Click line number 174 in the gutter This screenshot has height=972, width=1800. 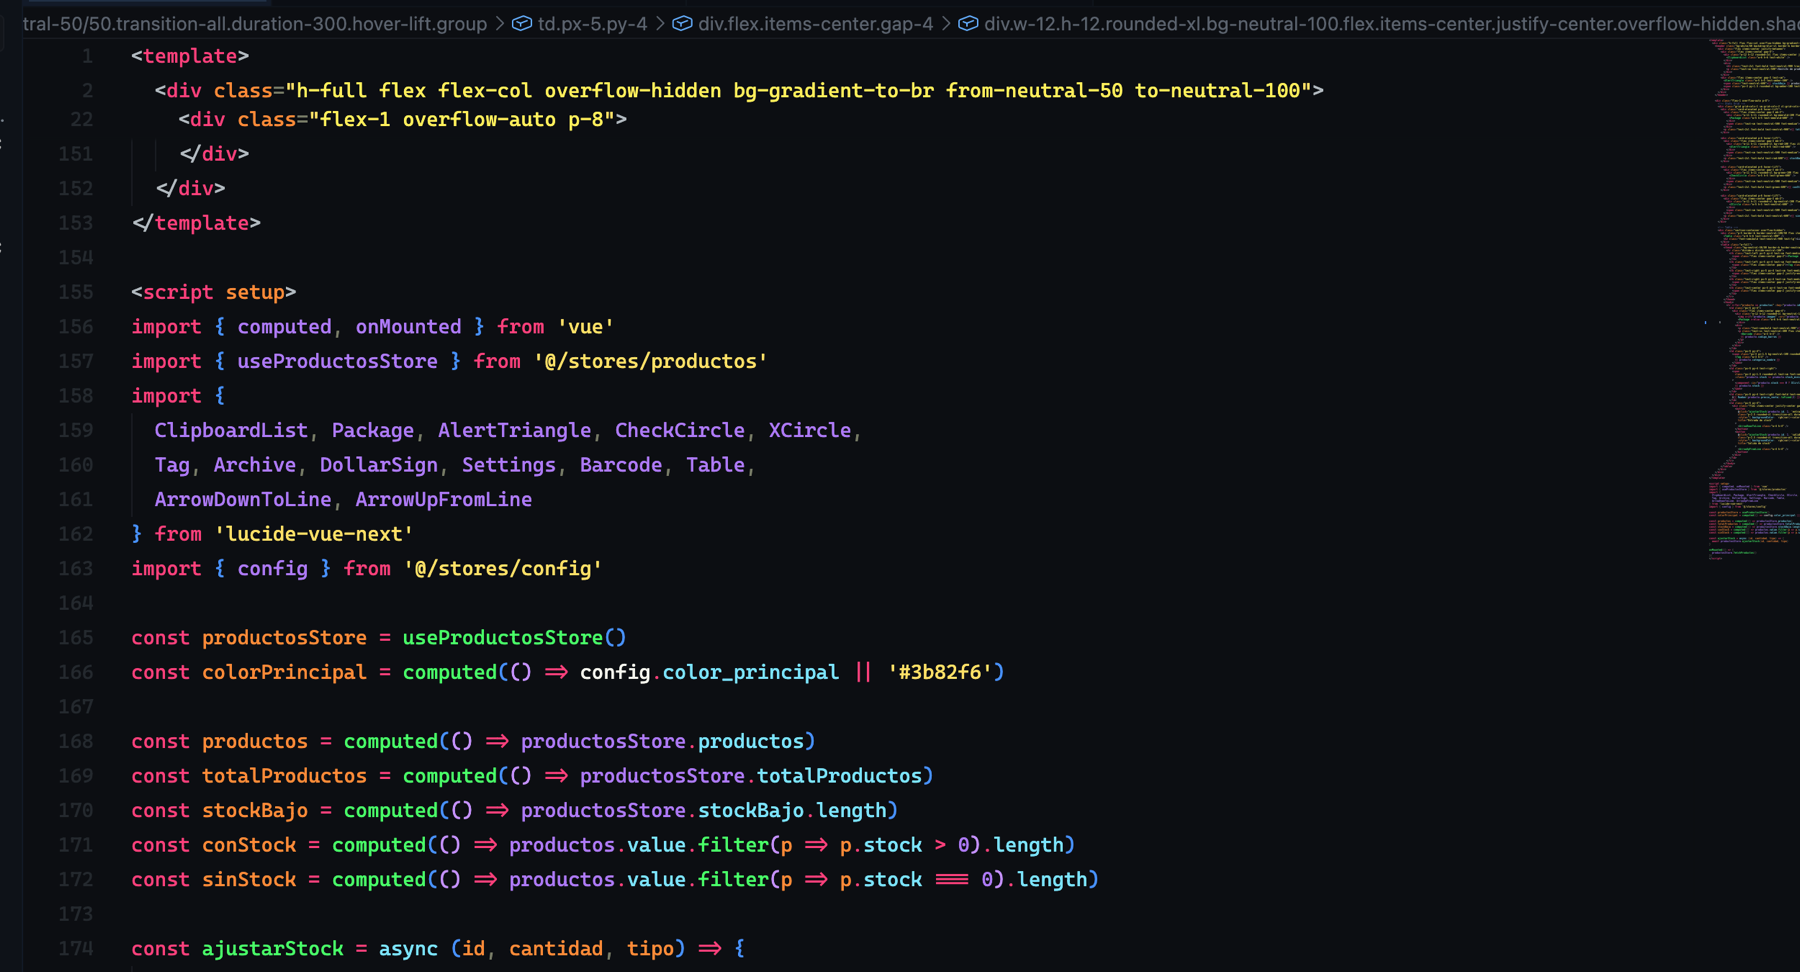tap(76, 948)
